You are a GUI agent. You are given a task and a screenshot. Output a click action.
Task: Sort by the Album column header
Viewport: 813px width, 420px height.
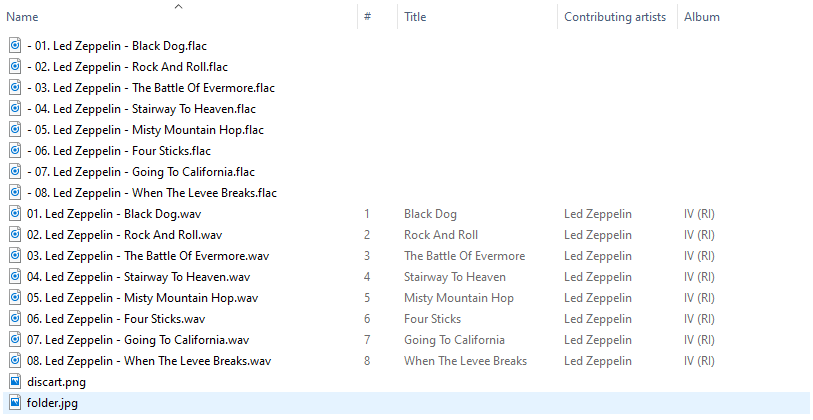pos(701,17)
